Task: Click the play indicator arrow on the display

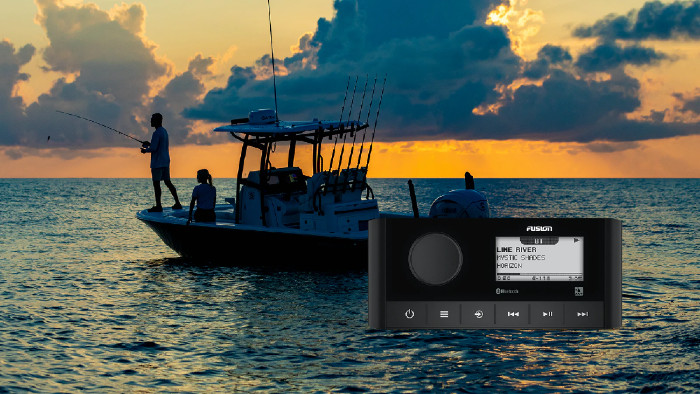Action: (x=576, y=241)
